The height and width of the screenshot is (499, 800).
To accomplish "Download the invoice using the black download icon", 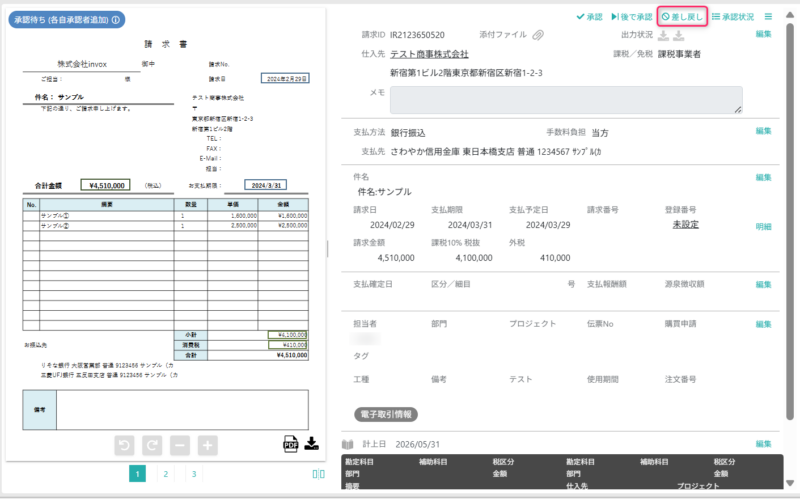I will click(x=311, y=443).
